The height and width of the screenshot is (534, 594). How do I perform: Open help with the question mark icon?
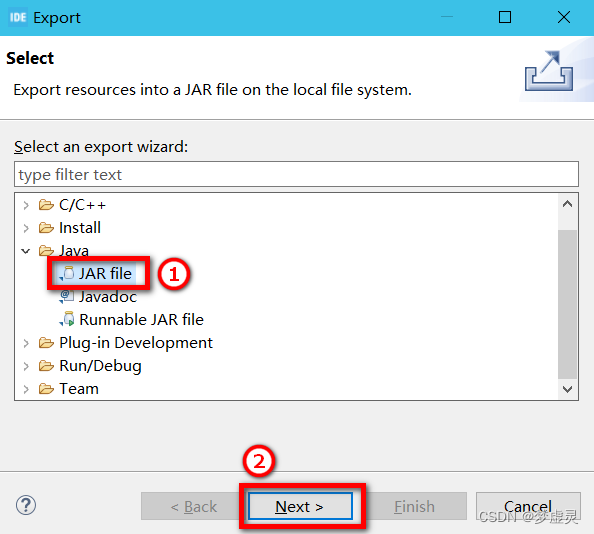click(26, 505)
